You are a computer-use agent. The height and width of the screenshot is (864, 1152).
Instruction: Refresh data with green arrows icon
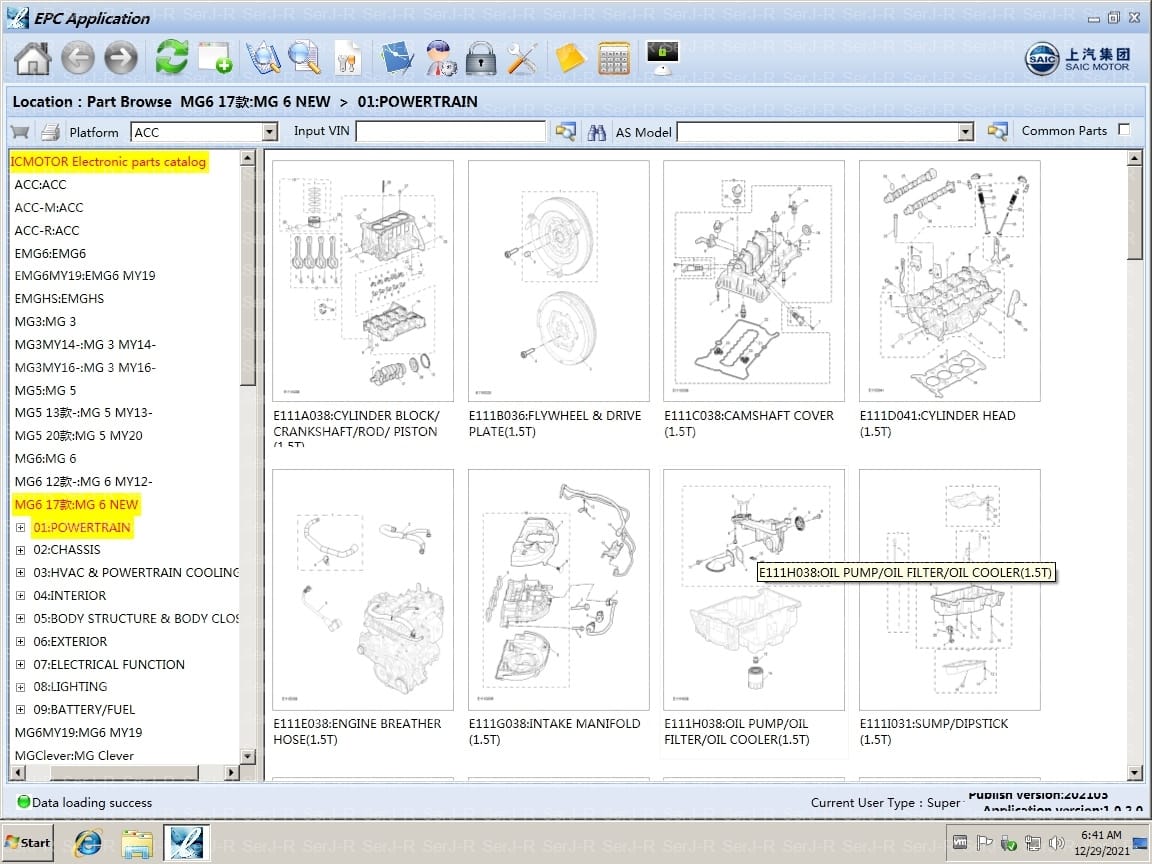(171, 57)
